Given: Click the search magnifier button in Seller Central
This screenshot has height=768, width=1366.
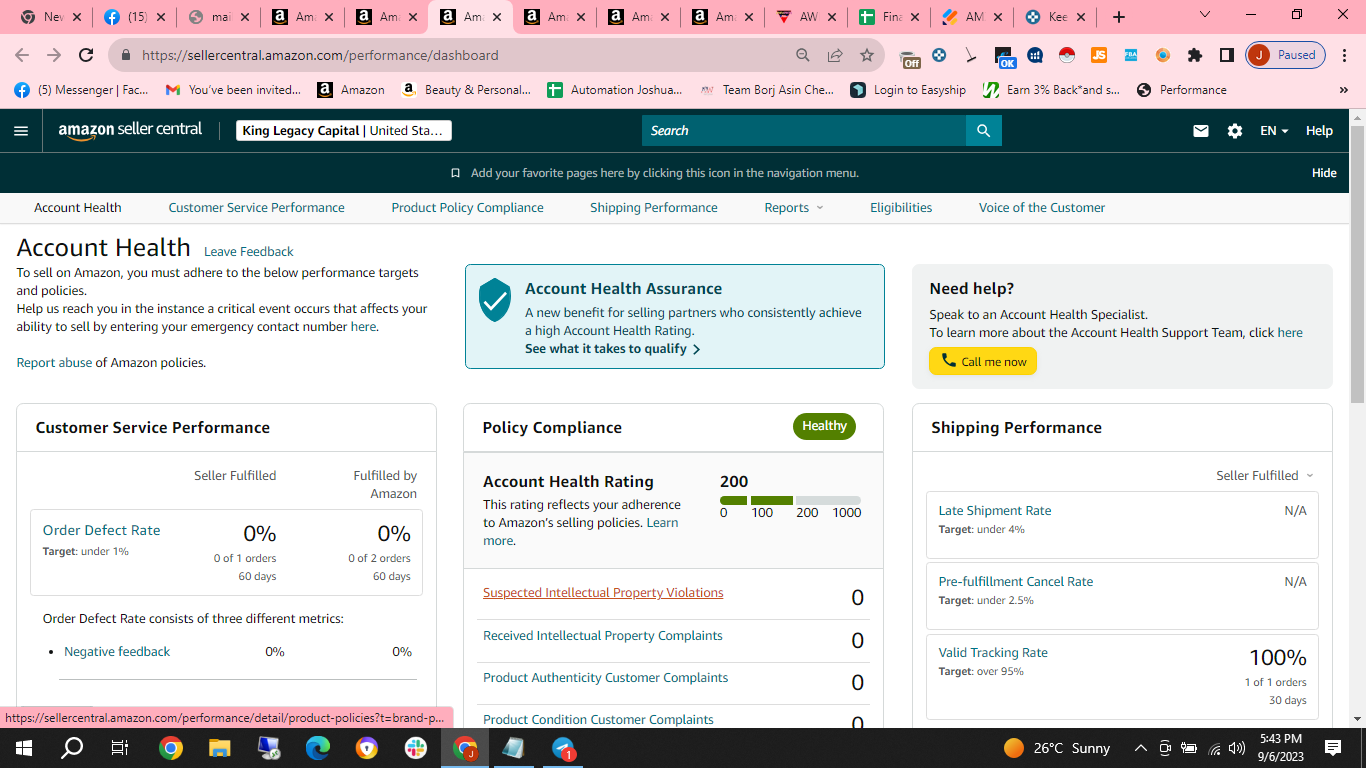Looking at the screenshot, I should coord(983,131).
